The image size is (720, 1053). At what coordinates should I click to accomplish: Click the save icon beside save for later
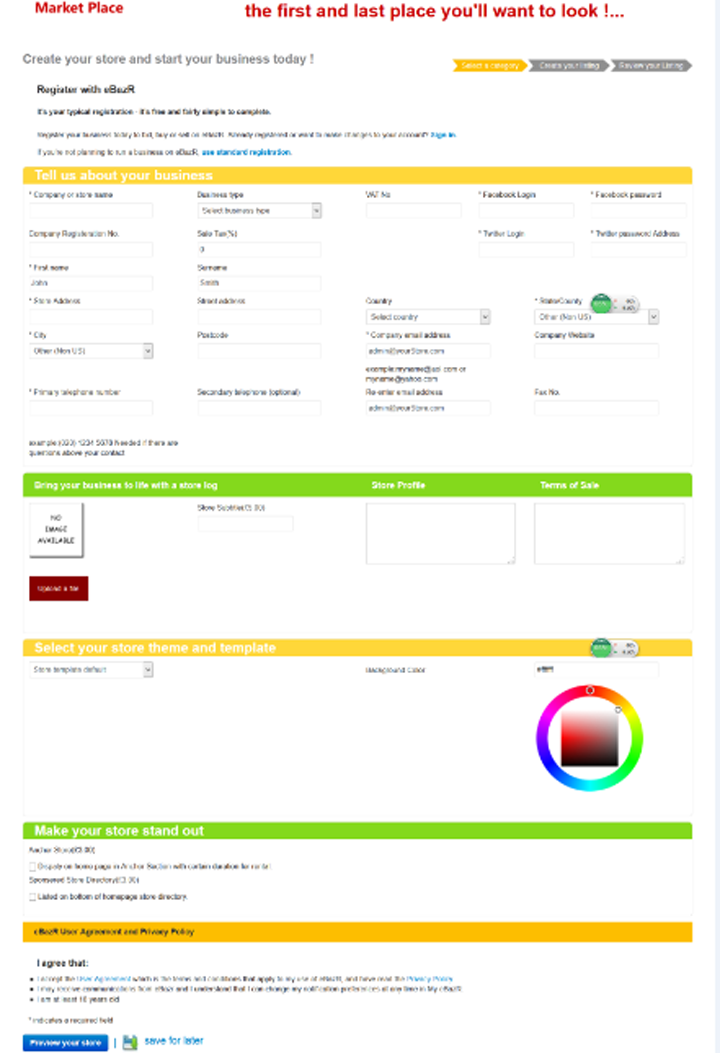tap(128, 1042)
